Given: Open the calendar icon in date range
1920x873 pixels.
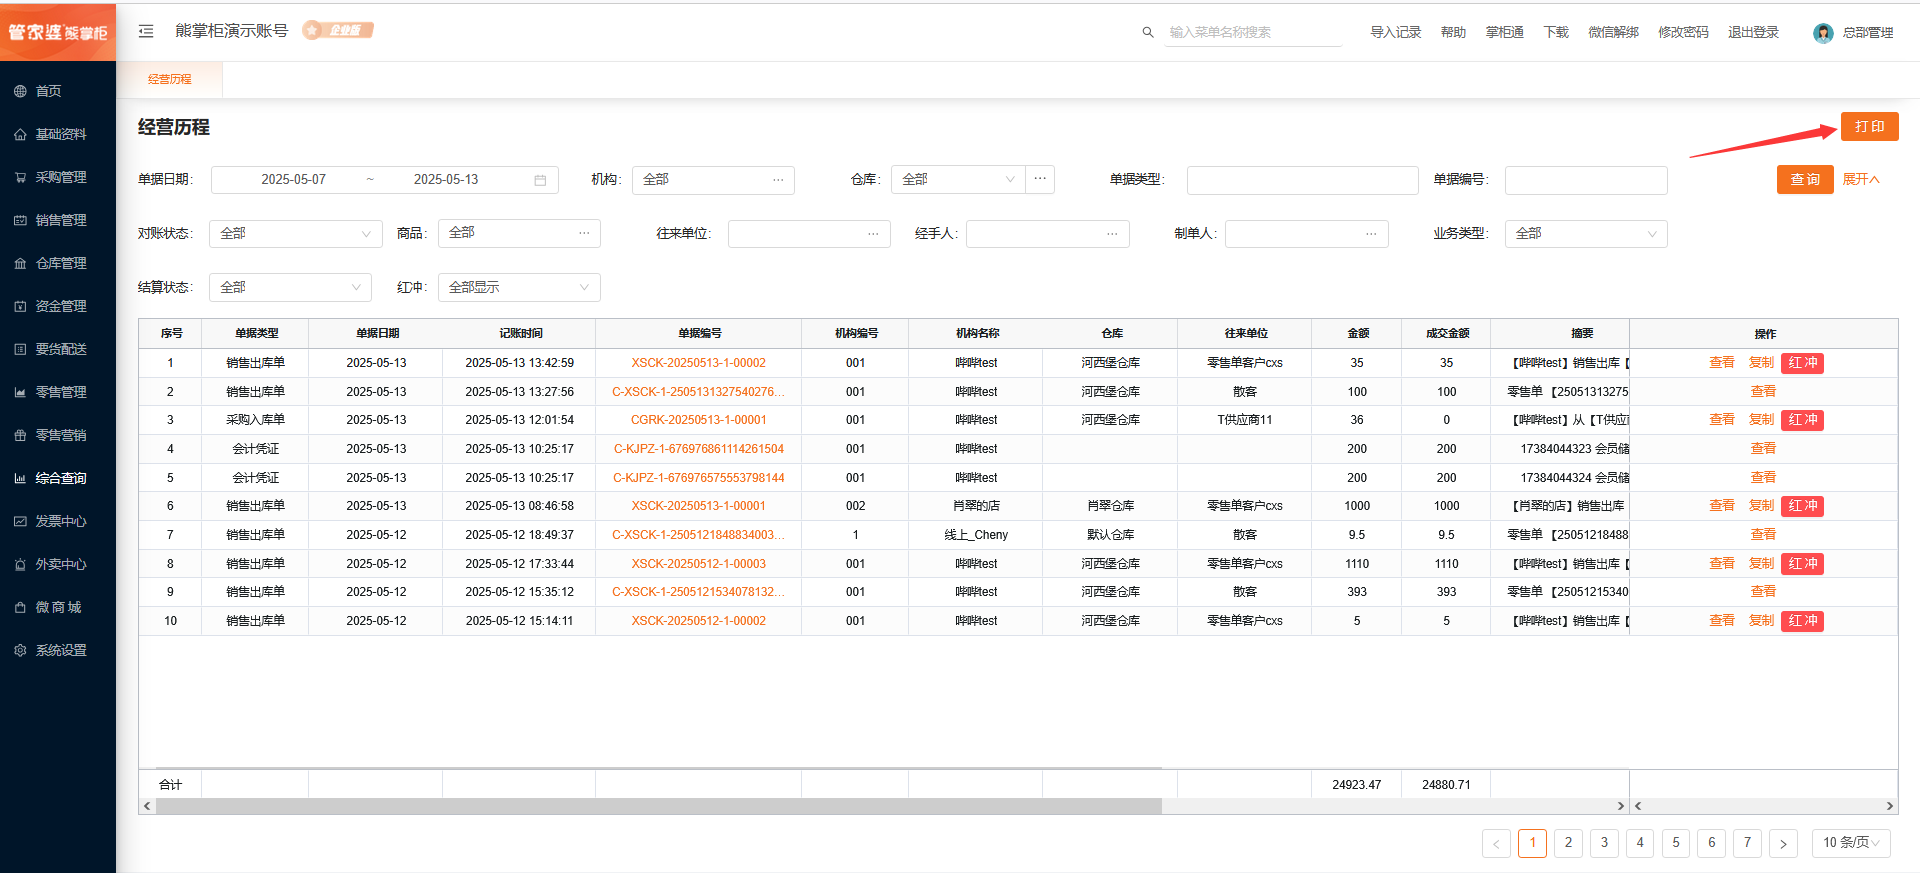Looking at the screenshot, I should click(540, 180).
